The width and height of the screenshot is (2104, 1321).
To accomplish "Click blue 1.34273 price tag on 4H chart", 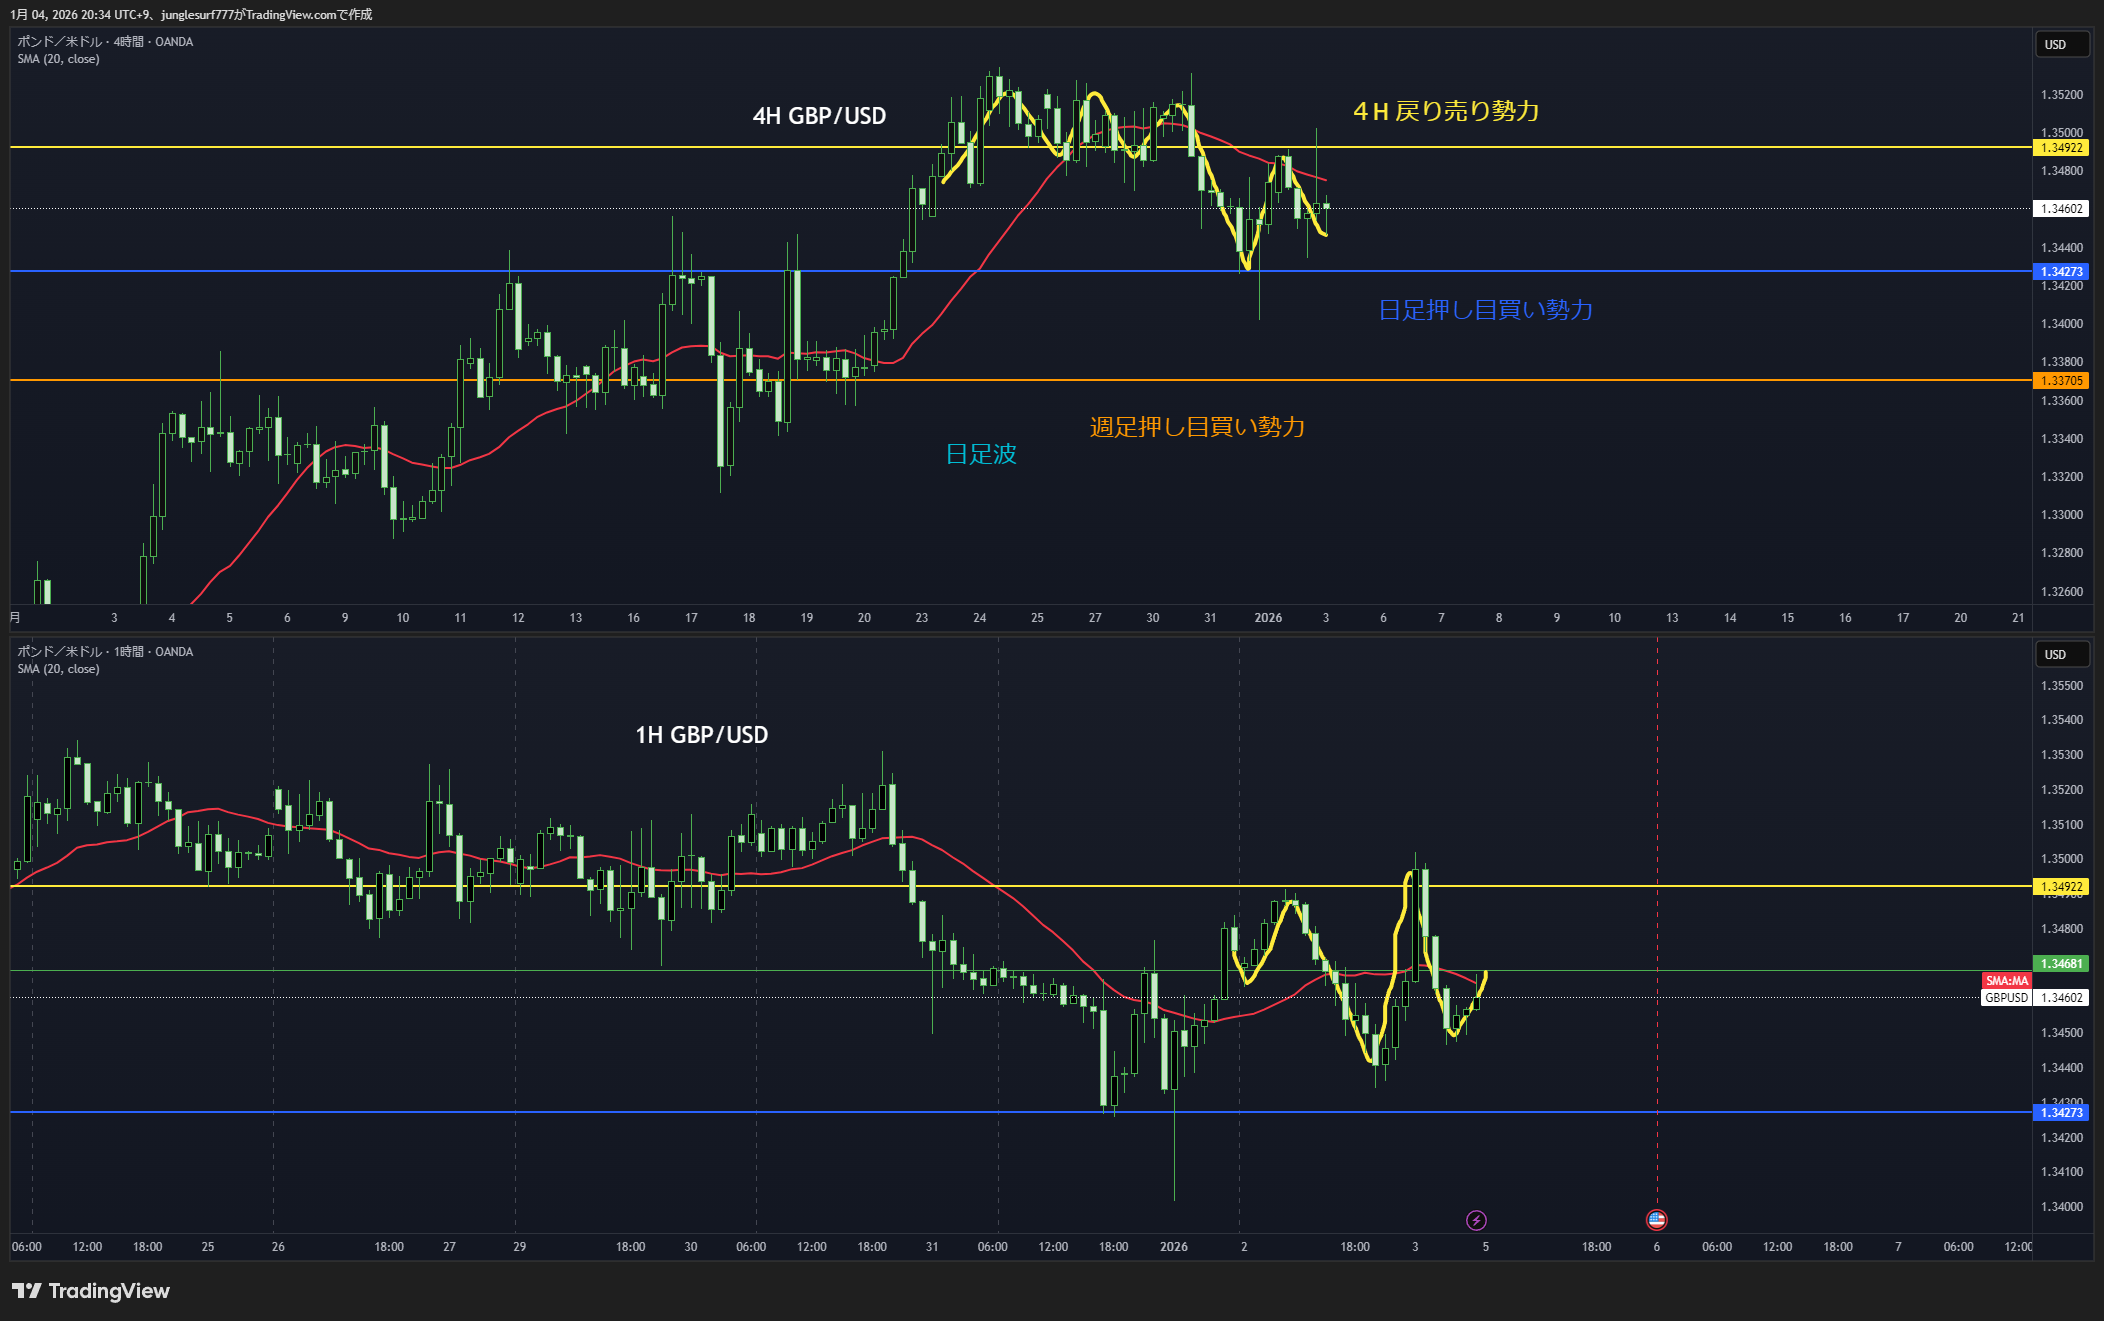I will click(x=2061, y=272).
